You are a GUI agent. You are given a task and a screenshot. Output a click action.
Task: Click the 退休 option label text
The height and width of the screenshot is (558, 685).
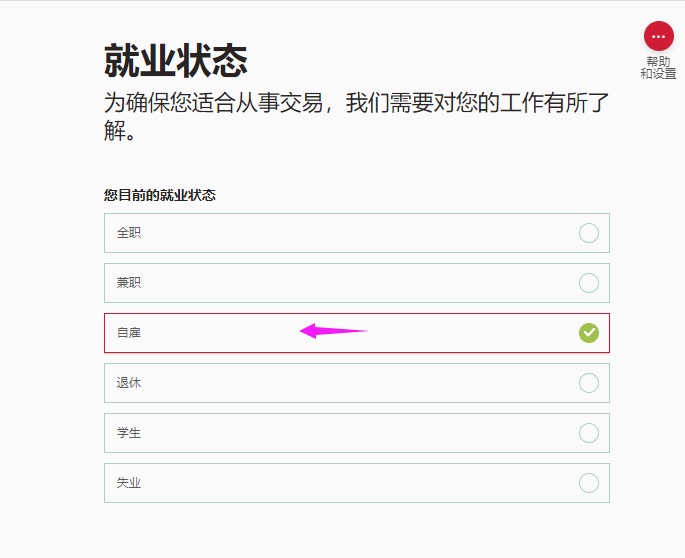pos(129,383)
